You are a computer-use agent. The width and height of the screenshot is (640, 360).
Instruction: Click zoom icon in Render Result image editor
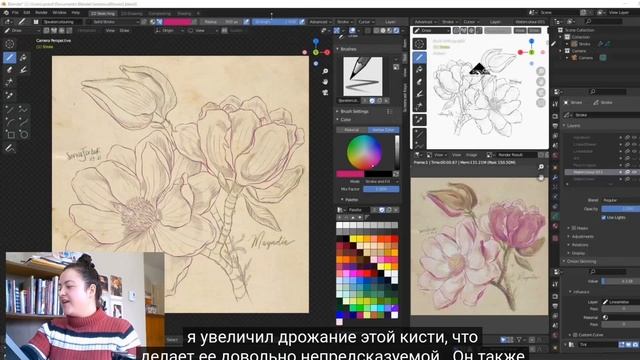[541, 167]
